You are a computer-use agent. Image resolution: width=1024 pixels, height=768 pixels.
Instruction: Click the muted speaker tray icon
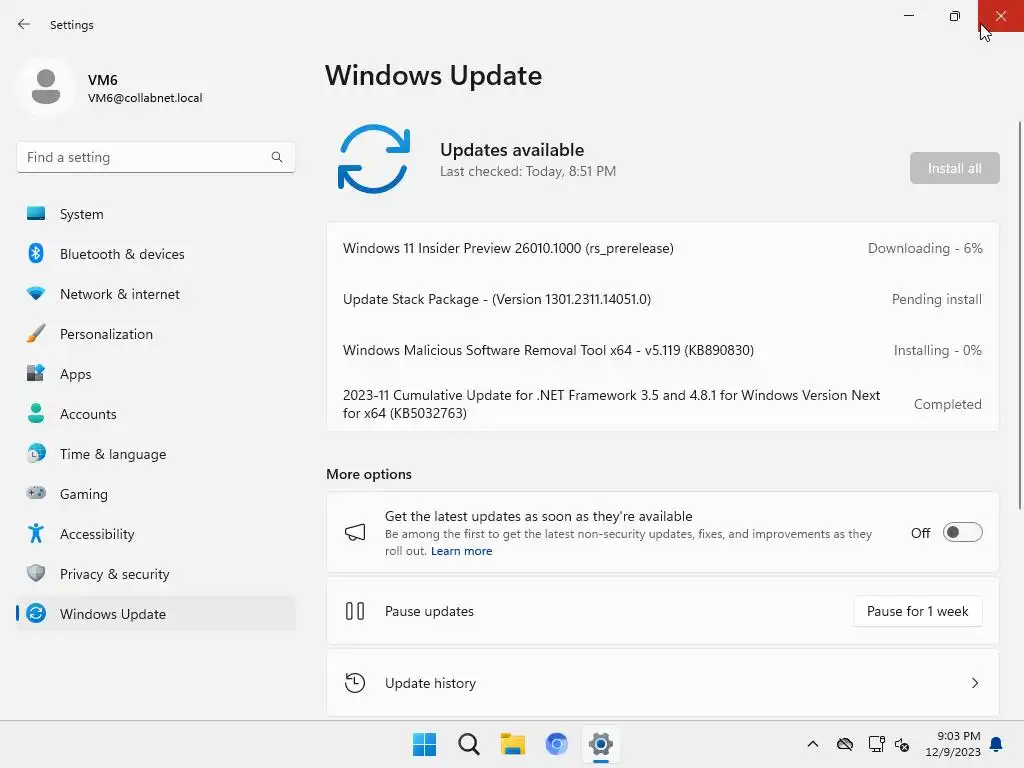[902, 744]
